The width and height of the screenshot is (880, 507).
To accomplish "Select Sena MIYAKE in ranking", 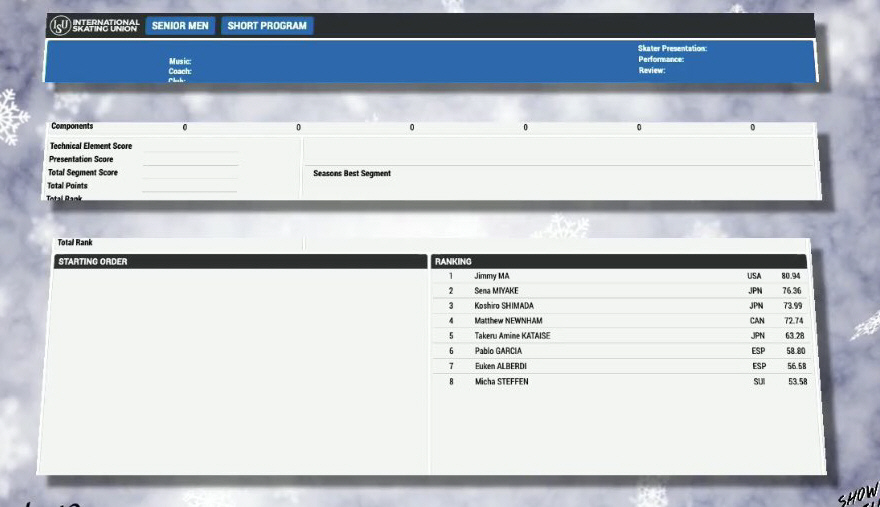I will point(496,291).
